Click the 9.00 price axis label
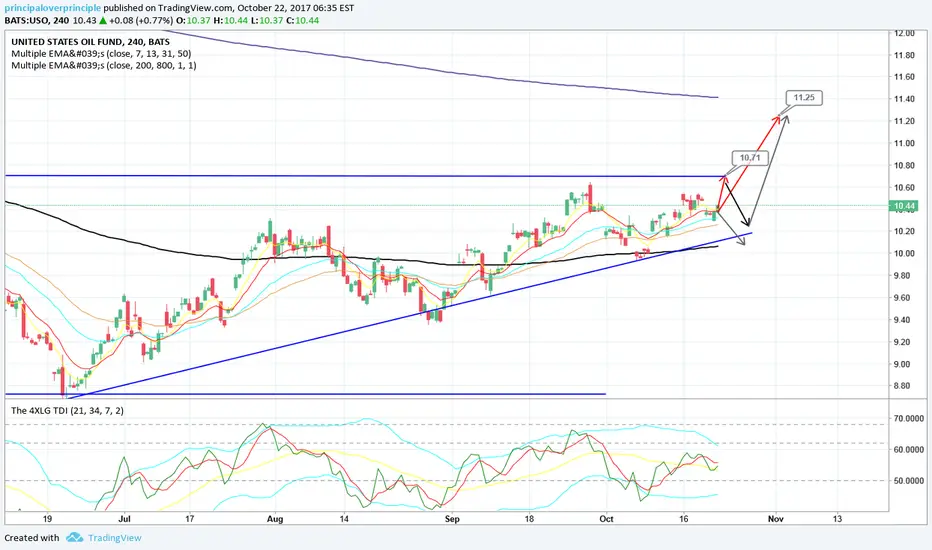 point(904,364)
